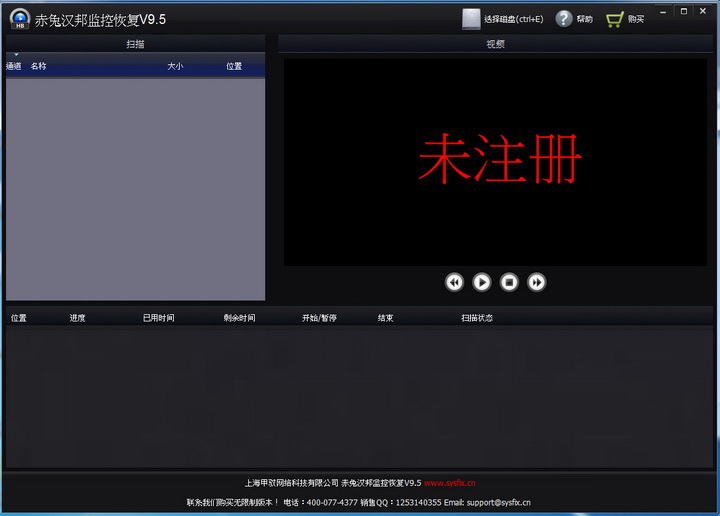Screen dimensions: 720x516
Task: Switch to the 扫描 panel tab
Action: 135,44
